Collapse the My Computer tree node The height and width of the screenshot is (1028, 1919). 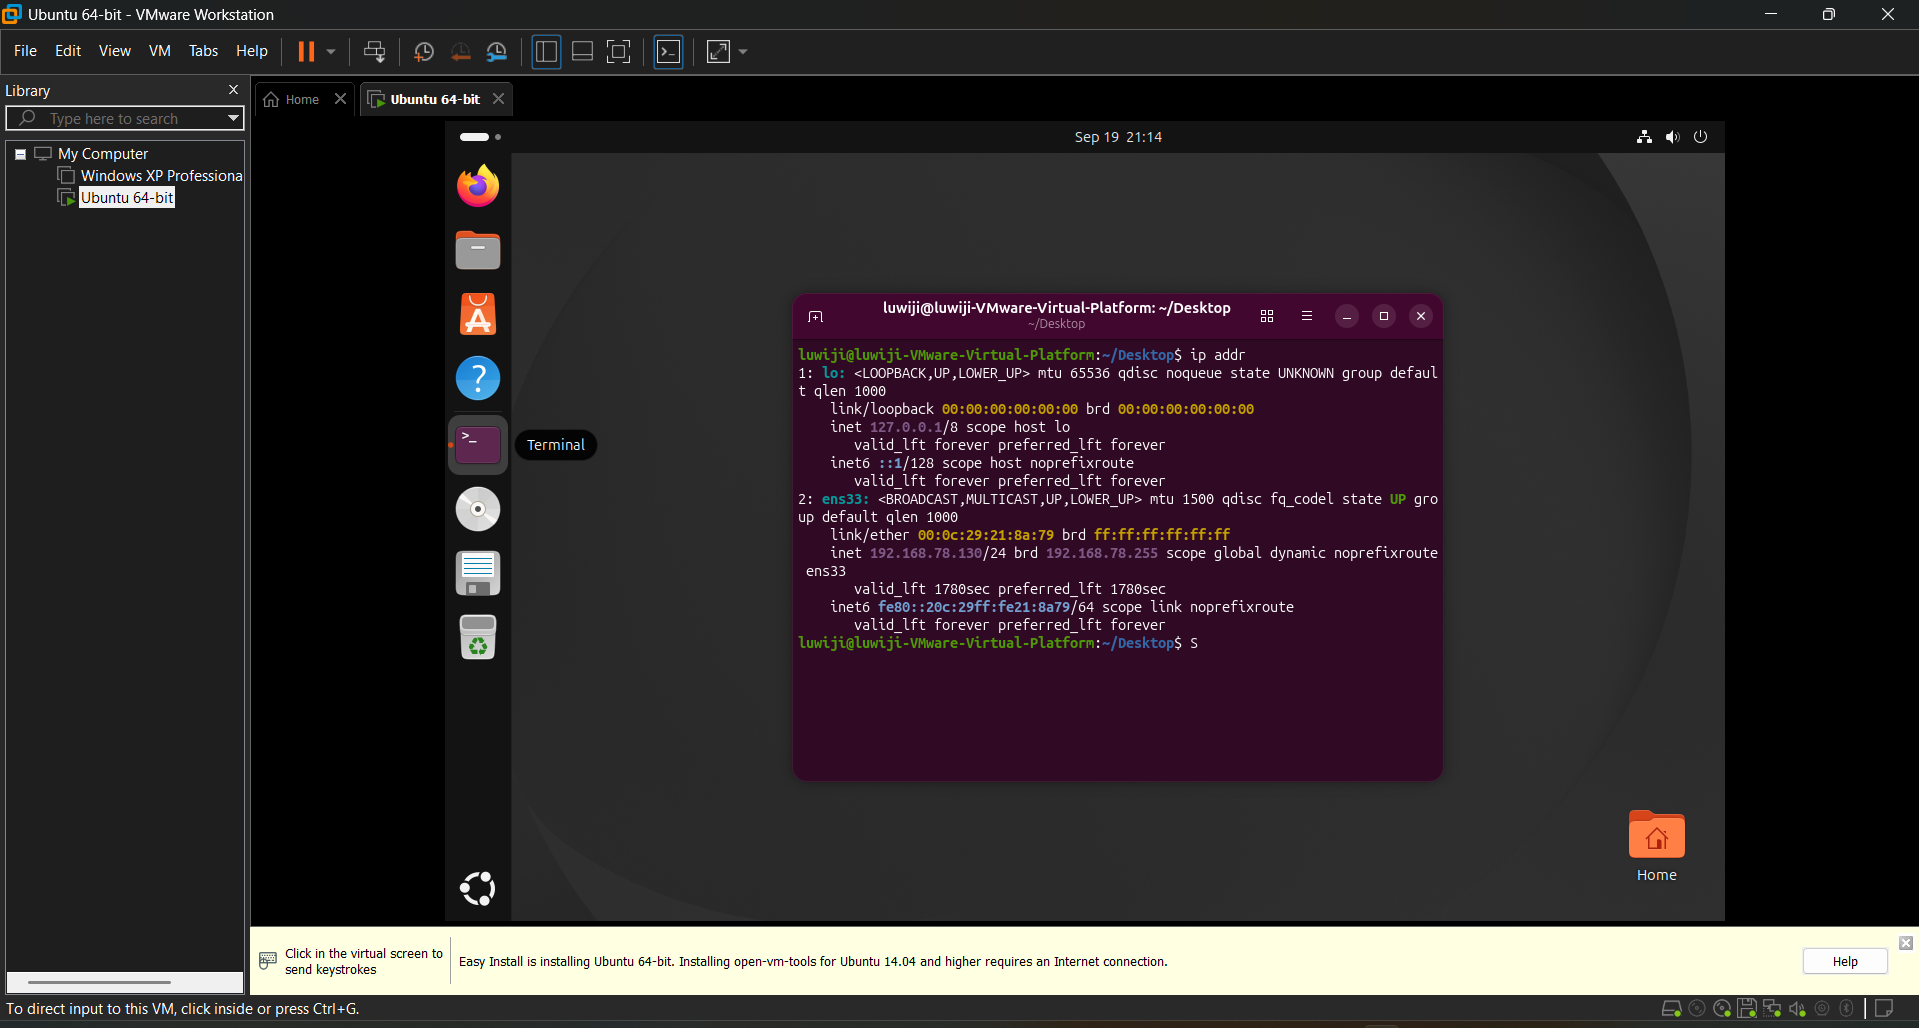pyautogui.click(x=20, y=154)
